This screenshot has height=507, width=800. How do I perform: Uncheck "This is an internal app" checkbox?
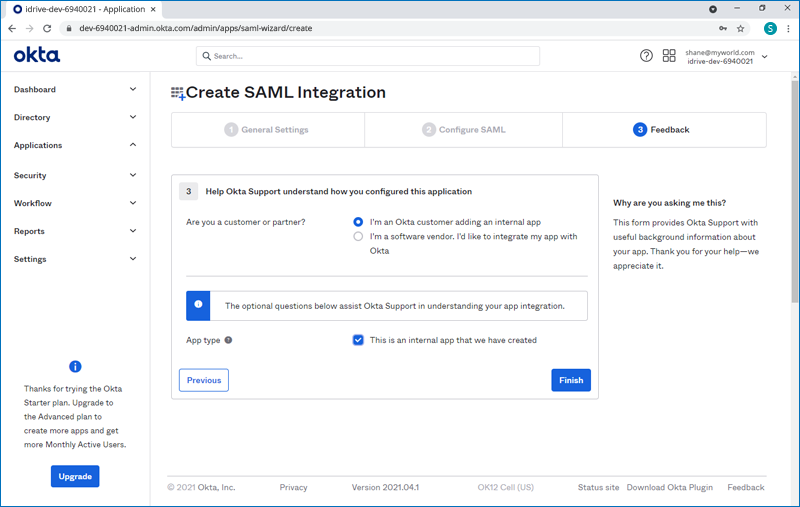[x=358, y=340]
